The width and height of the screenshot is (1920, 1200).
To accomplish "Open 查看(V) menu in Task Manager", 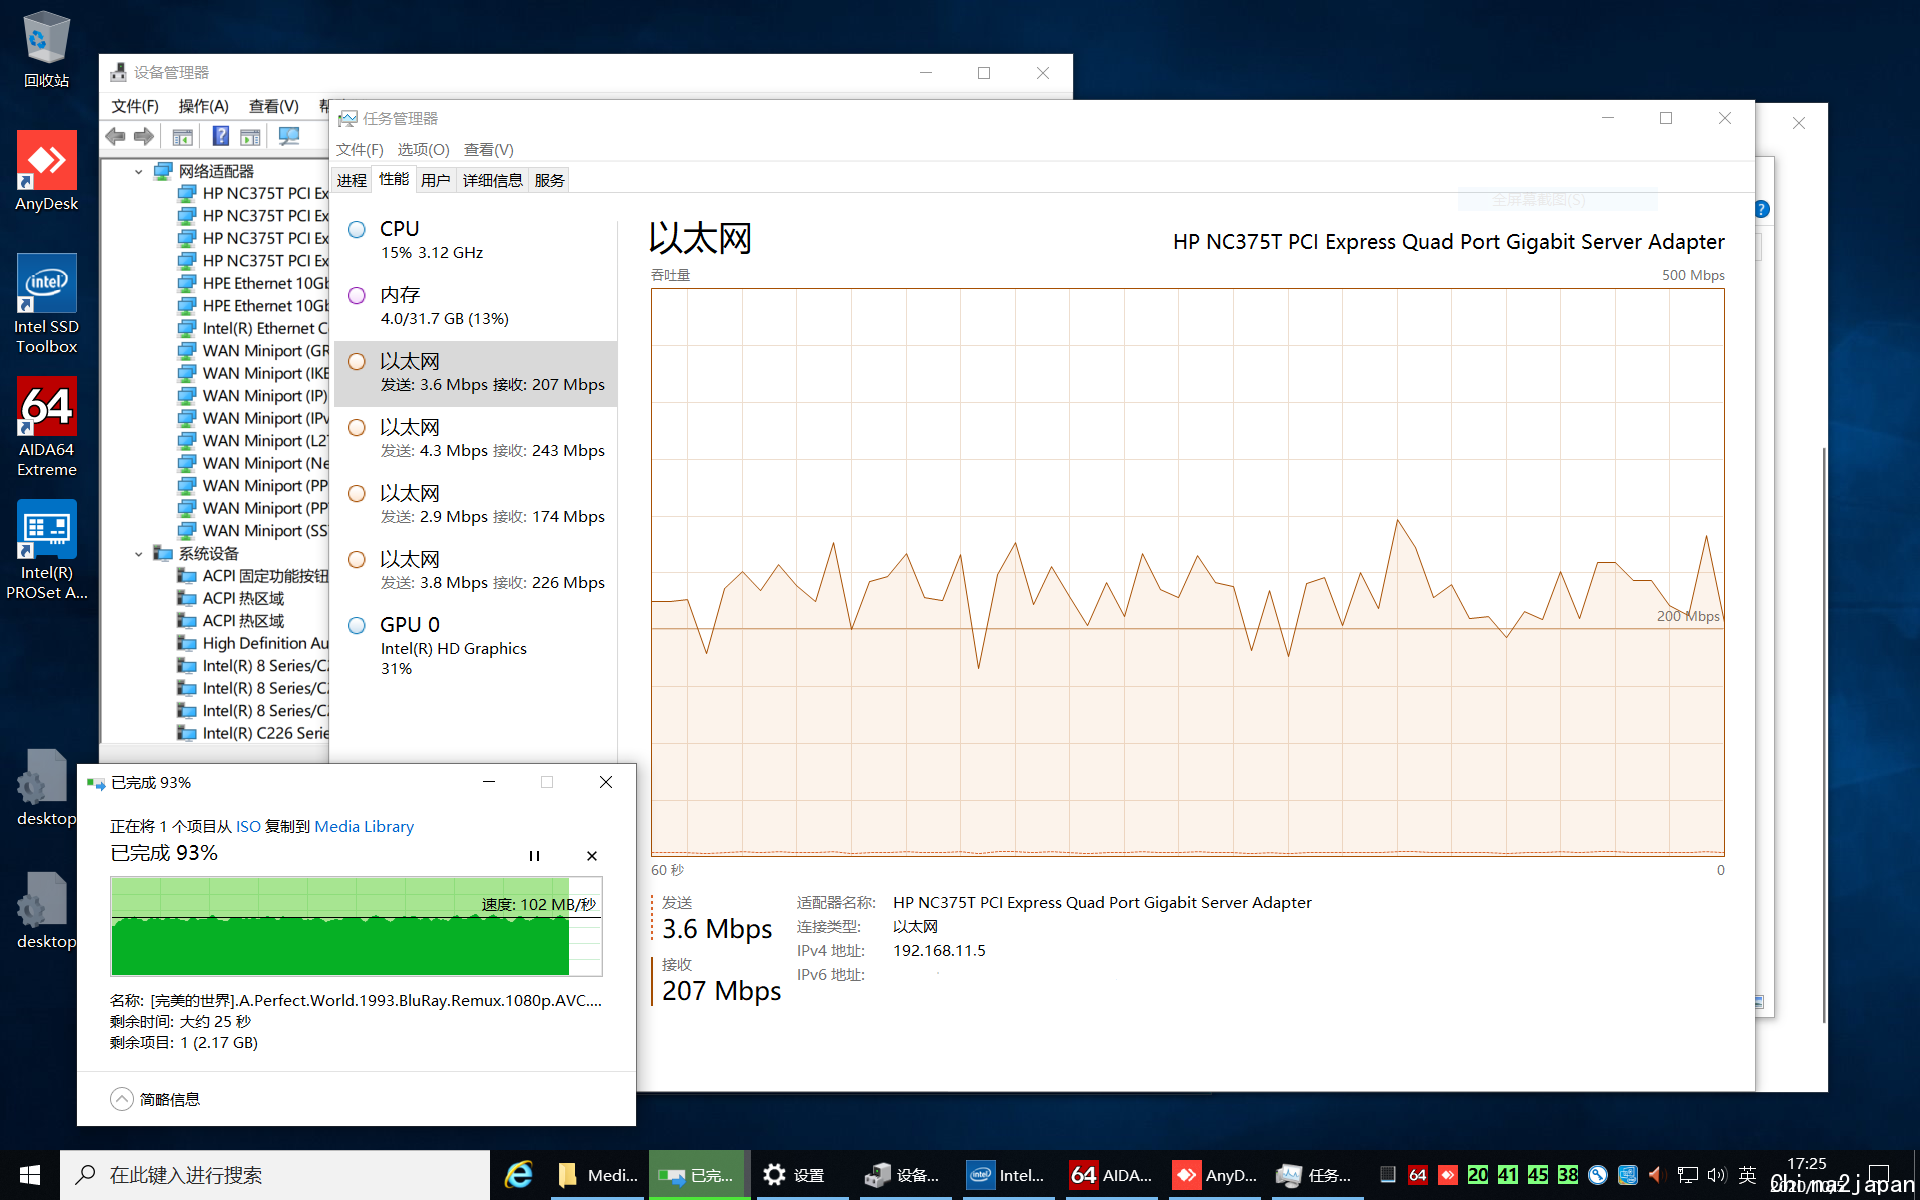I will point(489,150).
